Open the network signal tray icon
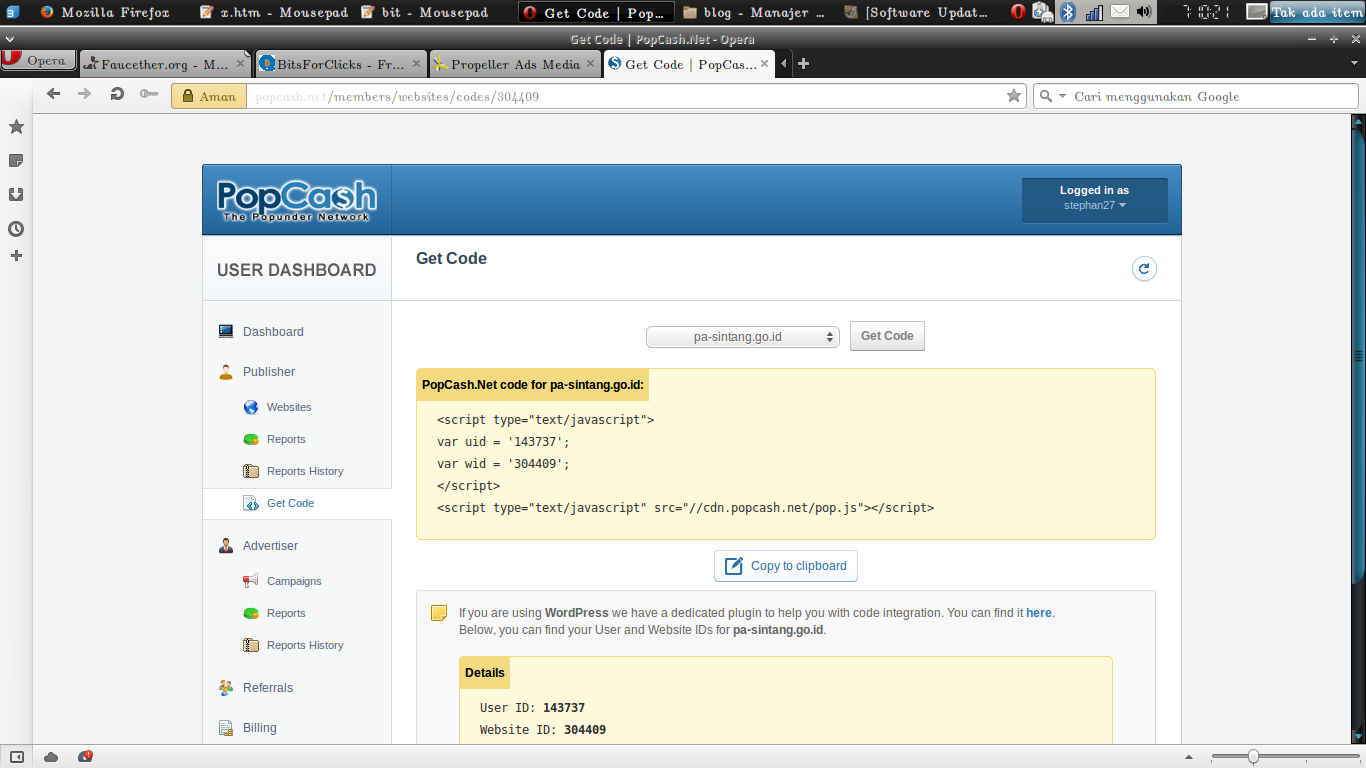The height and width of the screenshot is (768, 1366). click(x=1094, y=12)
